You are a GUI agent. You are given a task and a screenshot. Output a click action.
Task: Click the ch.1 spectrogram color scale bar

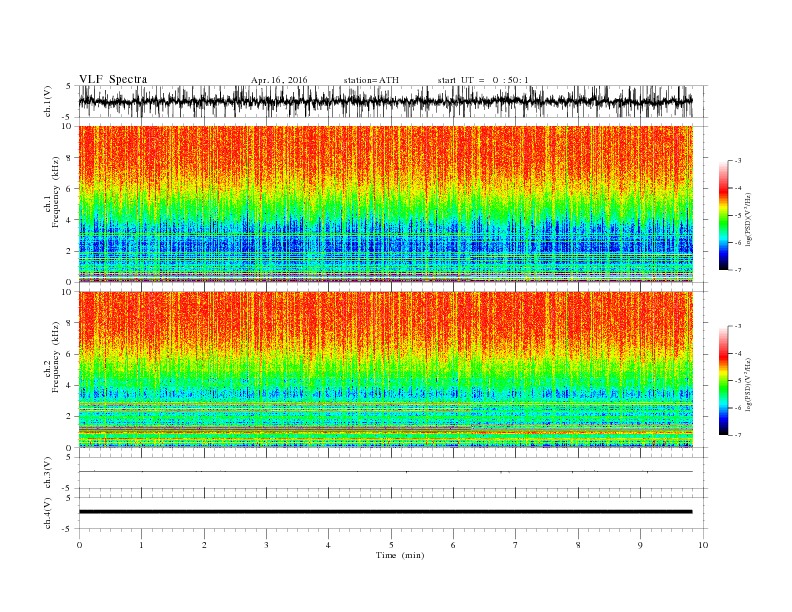(x=723, y=215)
